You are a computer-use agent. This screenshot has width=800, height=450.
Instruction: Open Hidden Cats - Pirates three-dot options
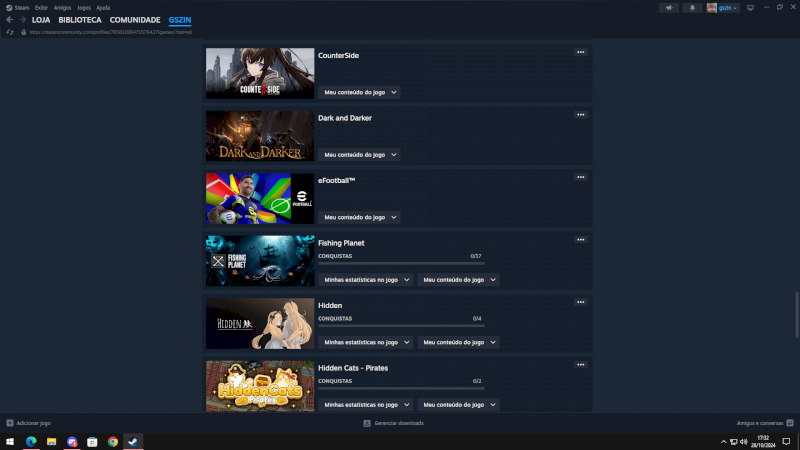tap(581, 365)
